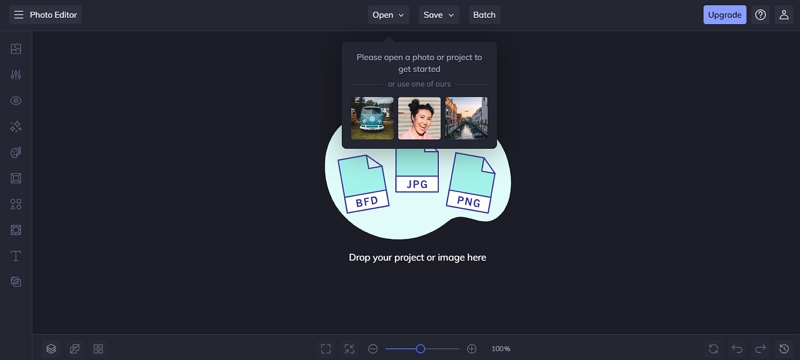Click the fit-to-screen icon
Screen dimensions: 800x360
click(326, 349)
